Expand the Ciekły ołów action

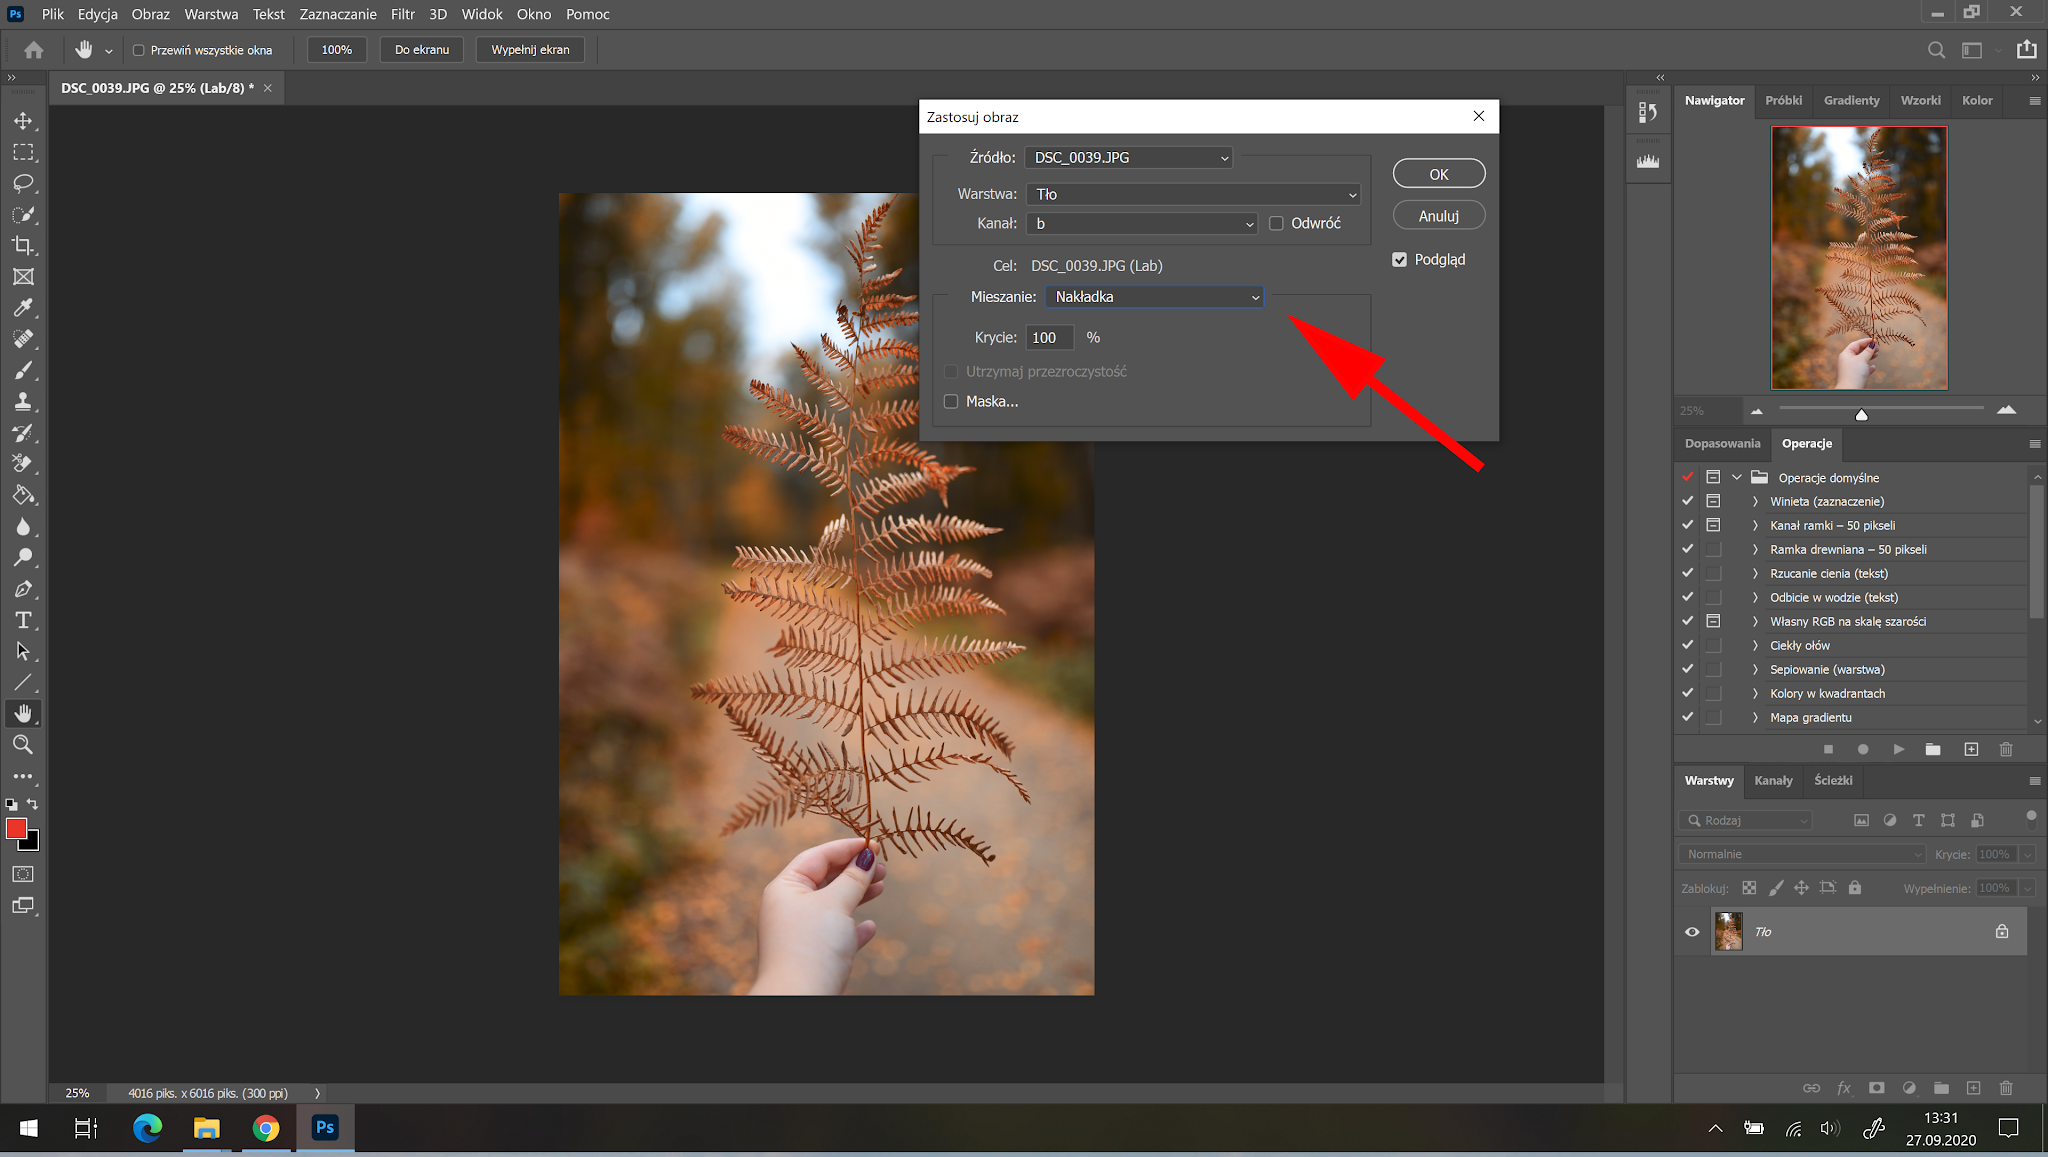coord(1755,645)
